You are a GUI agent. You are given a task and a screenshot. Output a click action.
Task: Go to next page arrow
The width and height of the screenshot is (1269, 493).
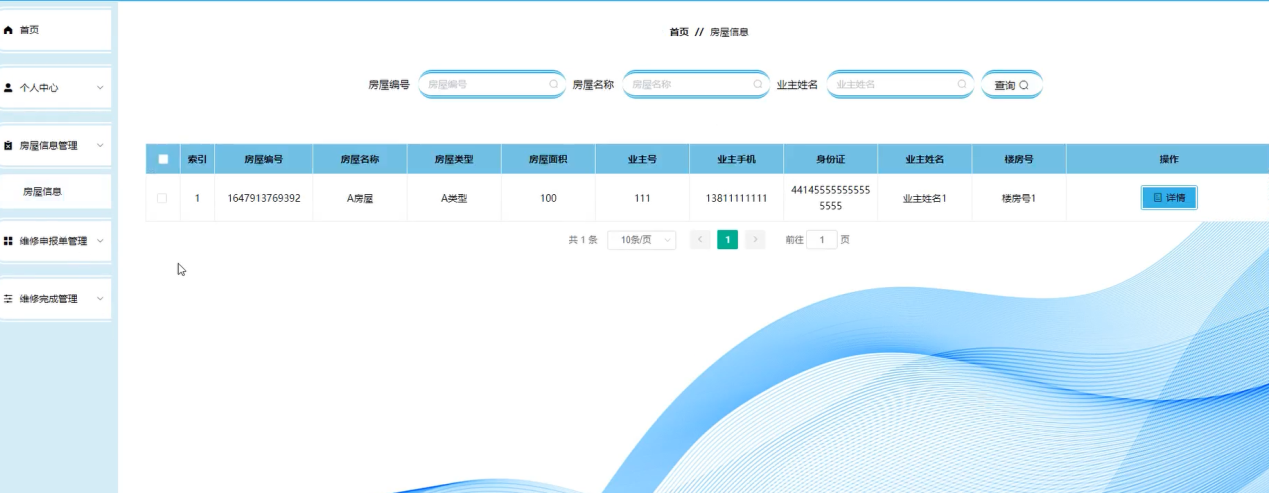(755, 240)
